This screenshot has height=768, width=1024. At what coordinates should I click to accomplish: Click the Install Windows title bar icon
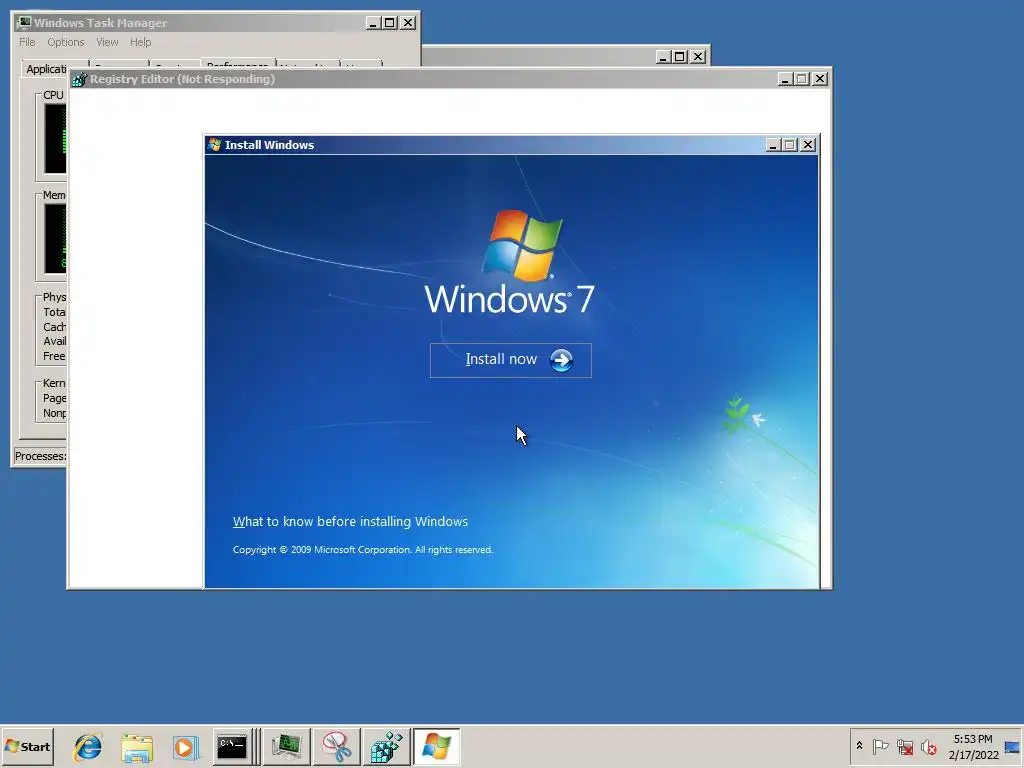point(214,144)
